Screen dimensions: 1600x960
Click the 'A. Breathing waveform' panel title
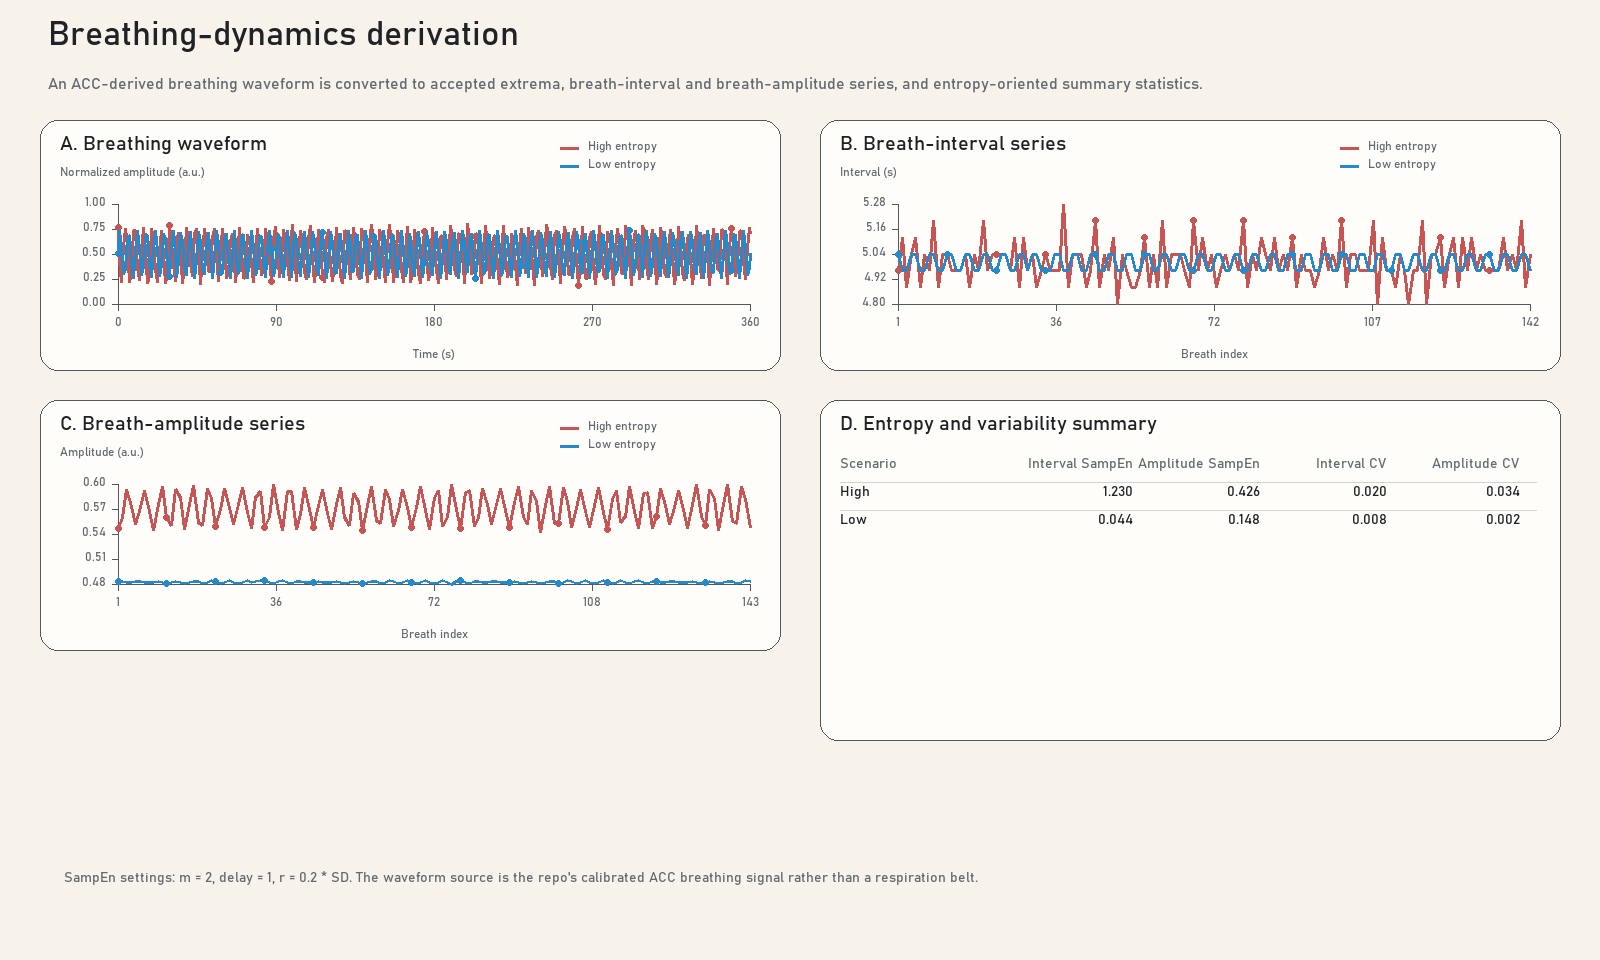163,144
